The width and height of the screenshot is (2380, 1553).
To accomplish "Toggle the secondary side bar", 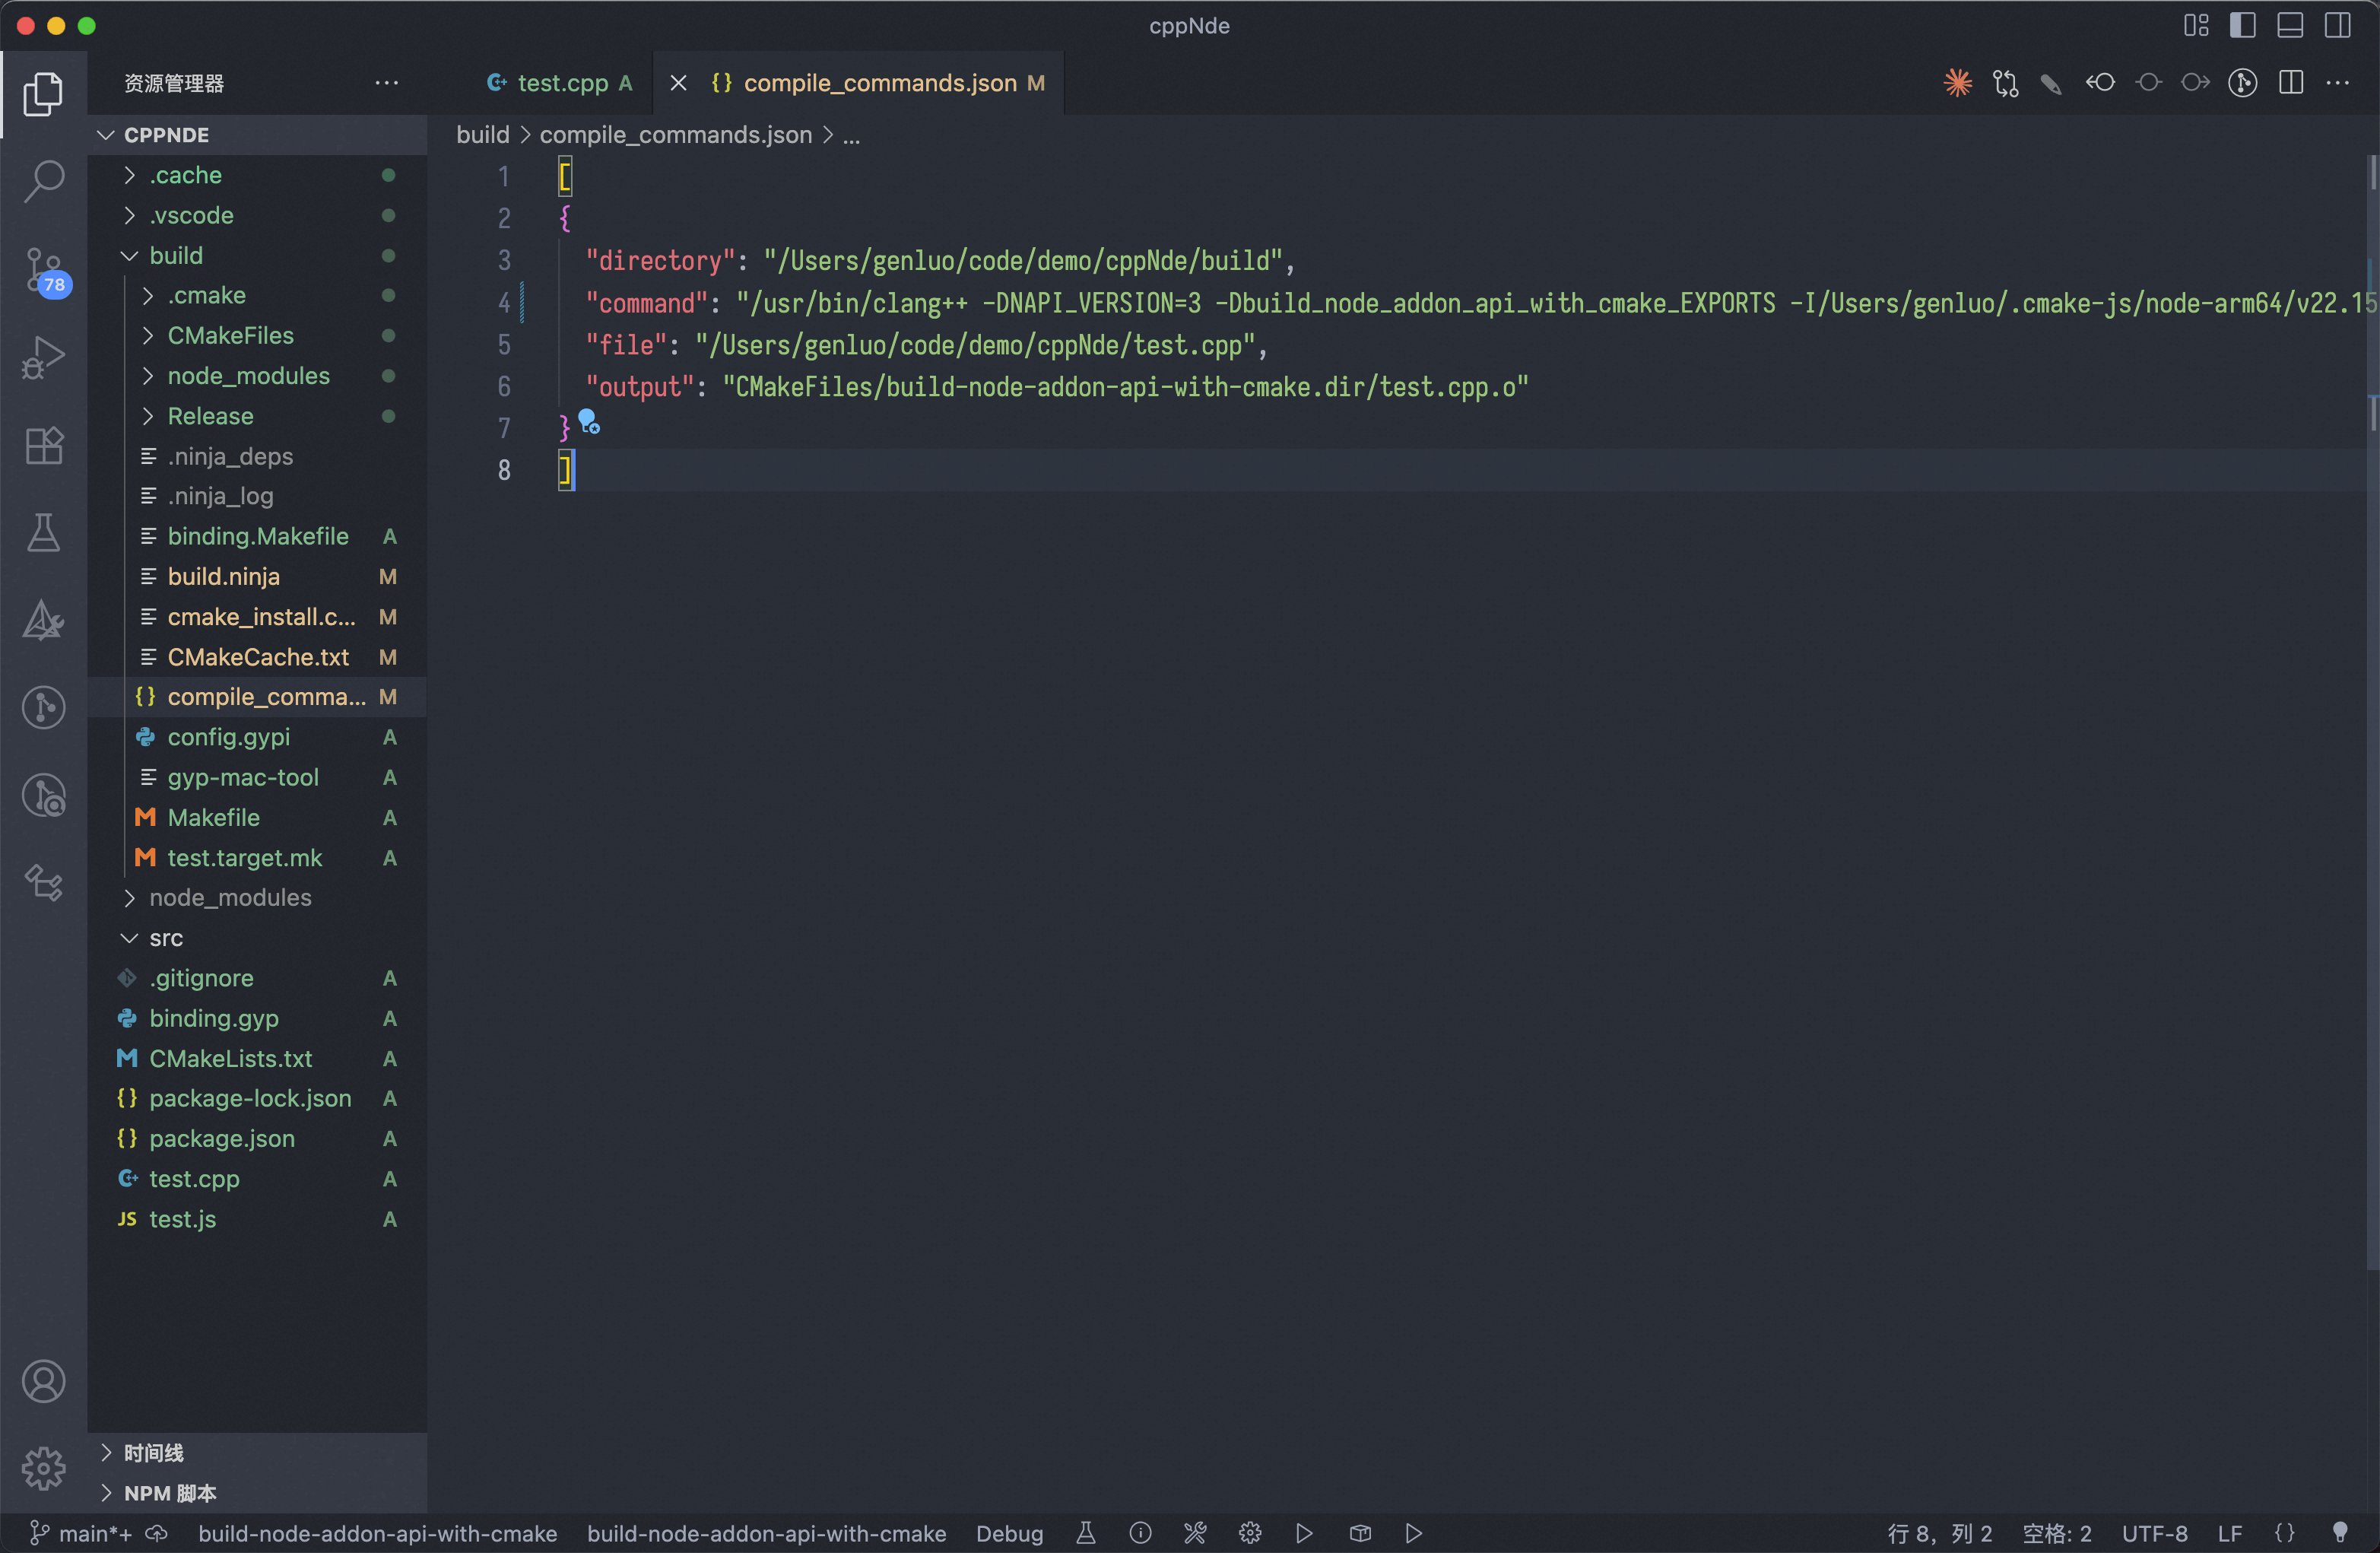I will (2337, 26).
